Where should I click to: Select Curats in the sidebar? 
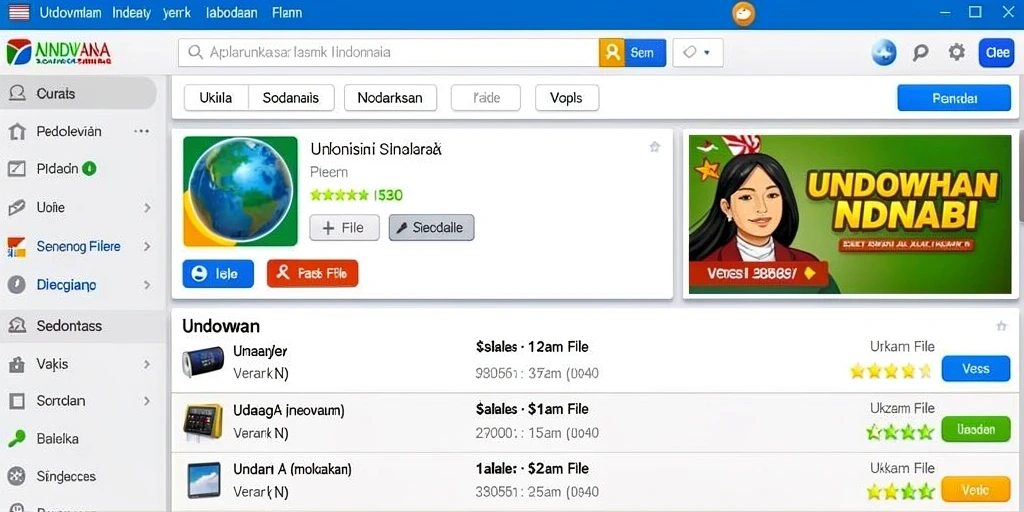click(78, 93)
